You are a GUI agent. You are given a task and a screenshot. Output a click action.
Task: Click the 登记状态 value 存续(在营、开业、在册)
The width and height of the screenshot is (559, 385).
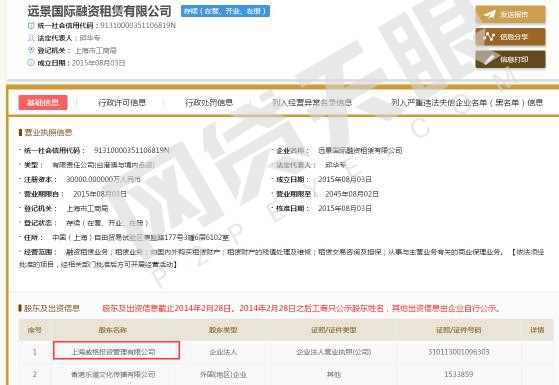point(107,223)
